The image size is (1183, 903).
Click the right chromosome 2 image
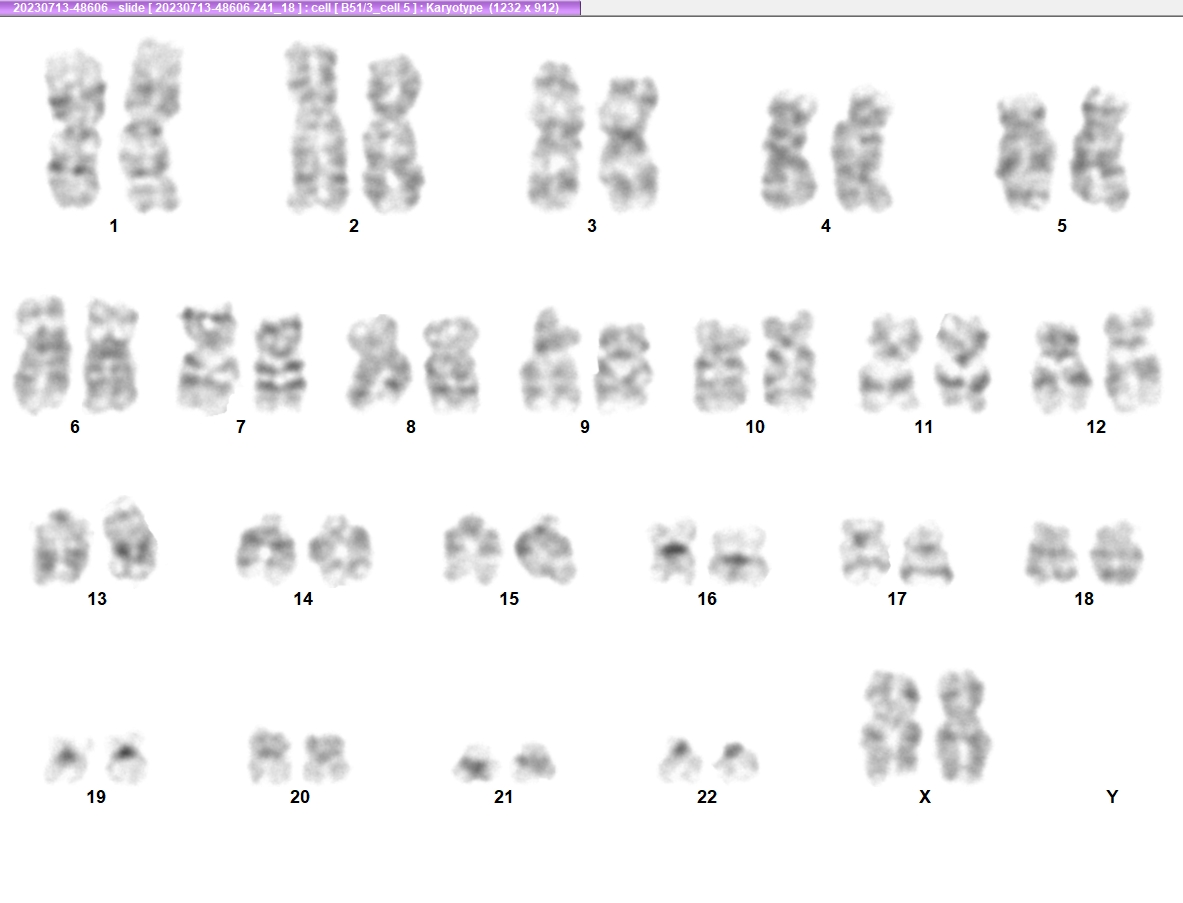pos(392,132)
